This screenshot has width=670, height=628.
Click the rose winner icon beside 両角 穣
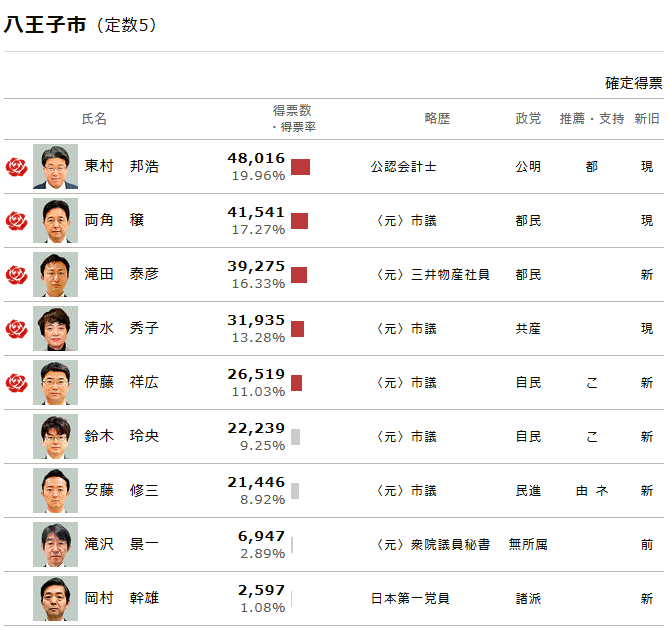(x=16, y=221)
